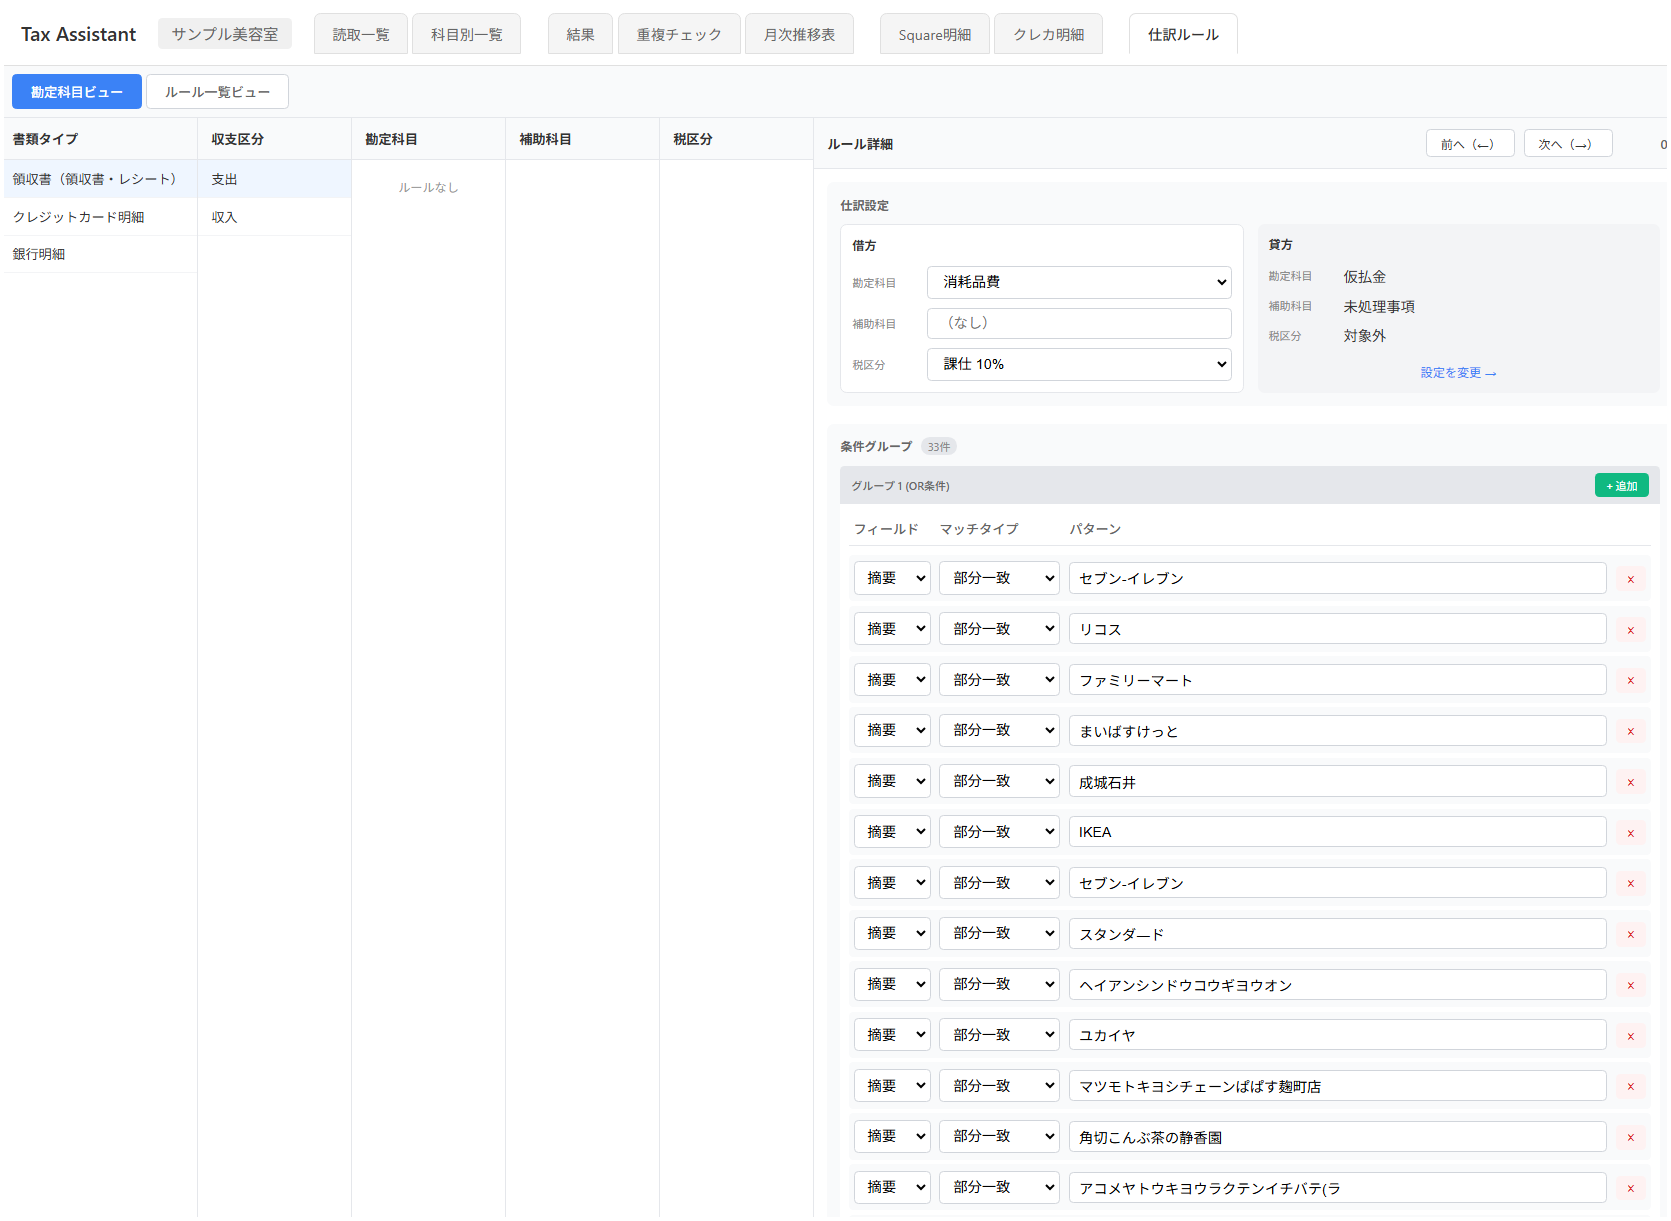The image size is (1671, 1221).
Task: Remove the 成城石井 condition row
Action: tap(1630, 782)
